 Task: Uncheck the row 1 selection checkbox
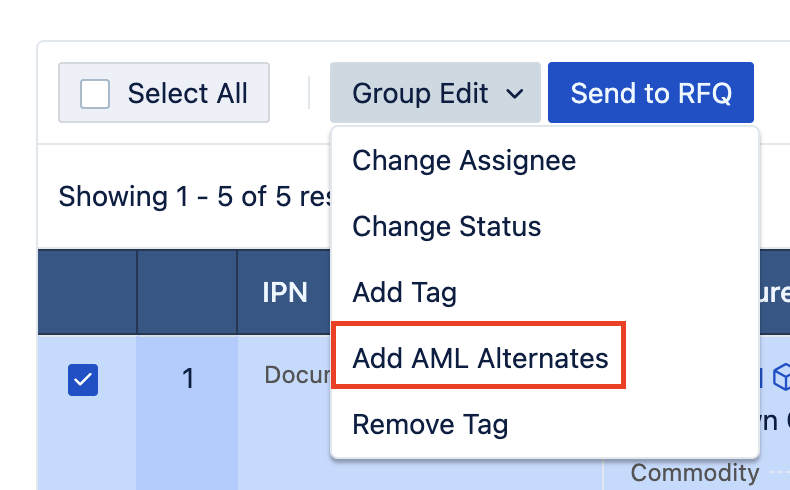pyautogui.click(x=83, y=380)
